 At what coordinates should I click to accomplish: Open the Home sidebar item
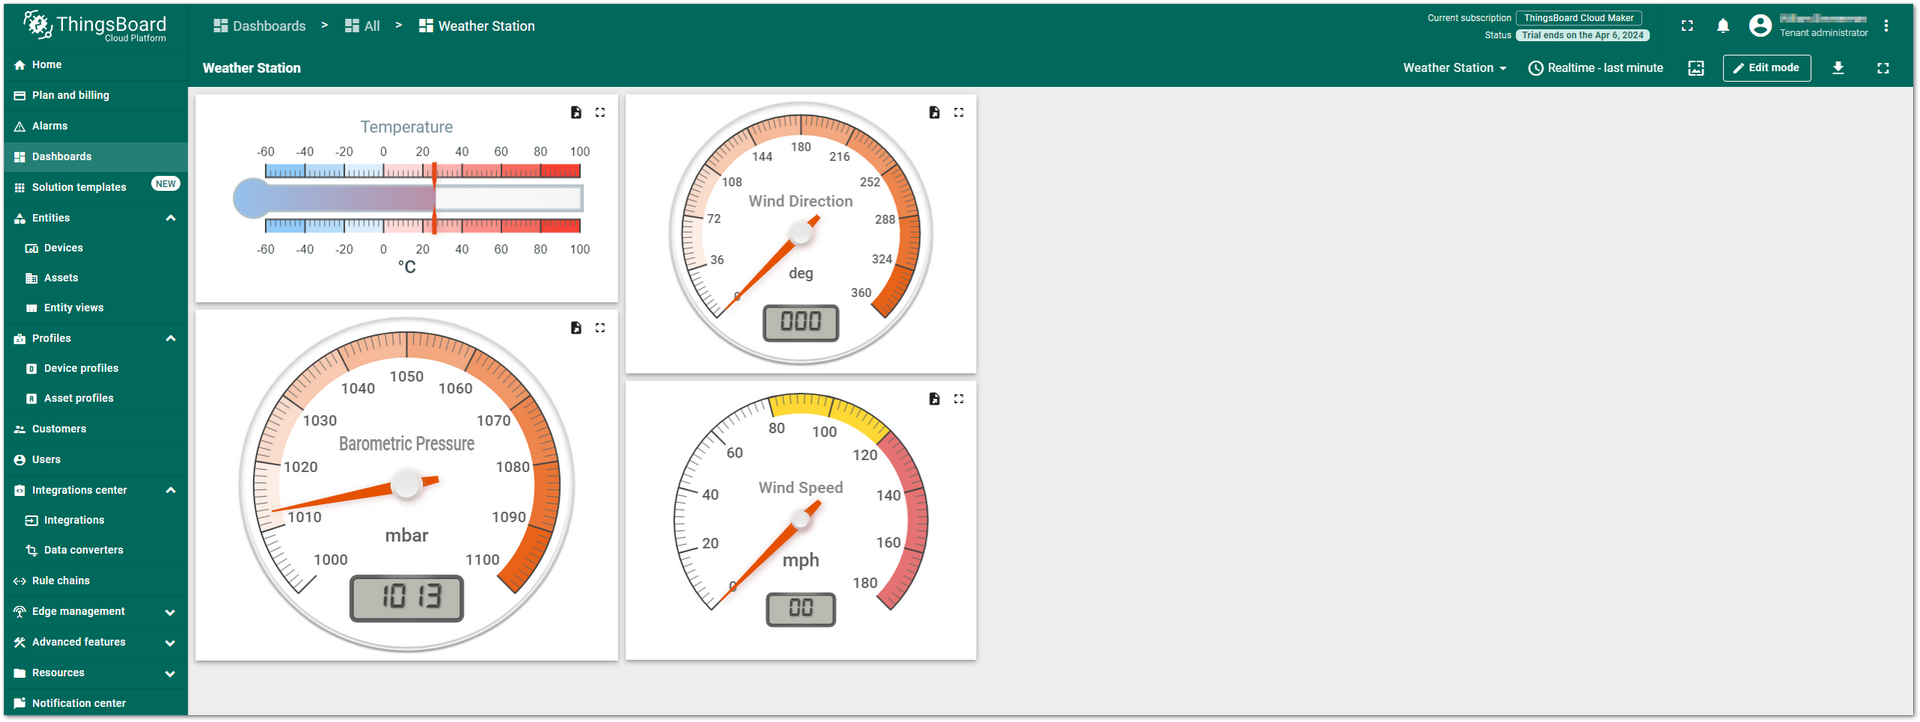point(95,65)
